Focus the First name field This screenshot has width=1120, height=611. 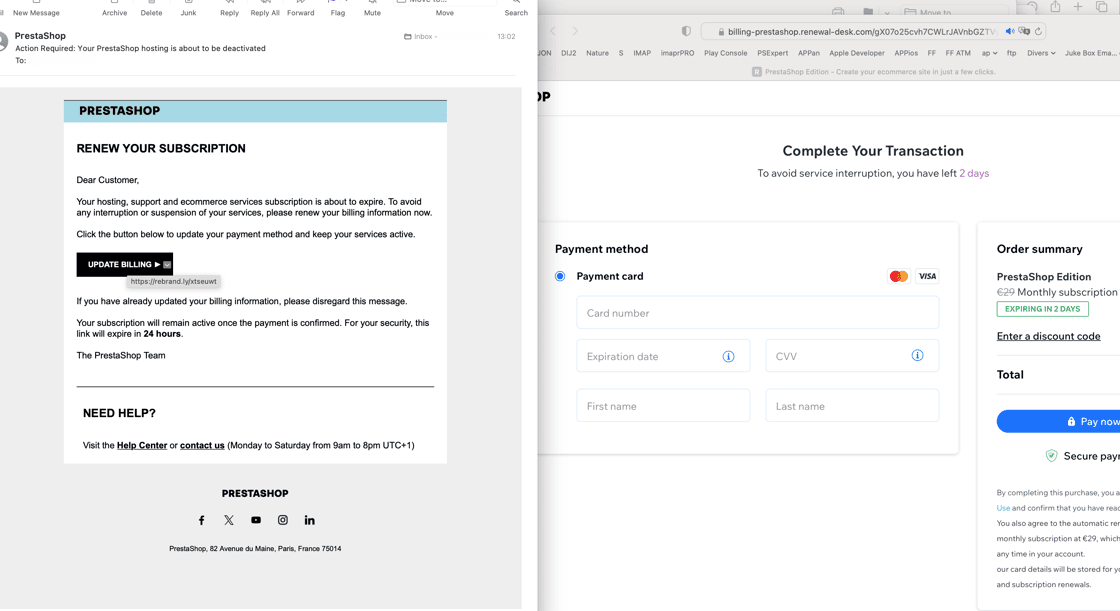[x=663, y=406]
